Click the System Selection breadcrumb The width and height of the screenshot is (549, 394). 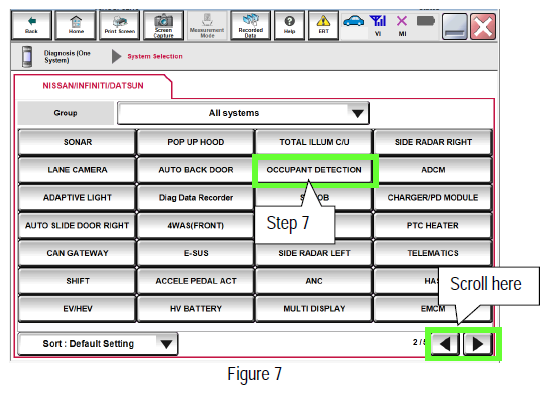coord(155,56)
